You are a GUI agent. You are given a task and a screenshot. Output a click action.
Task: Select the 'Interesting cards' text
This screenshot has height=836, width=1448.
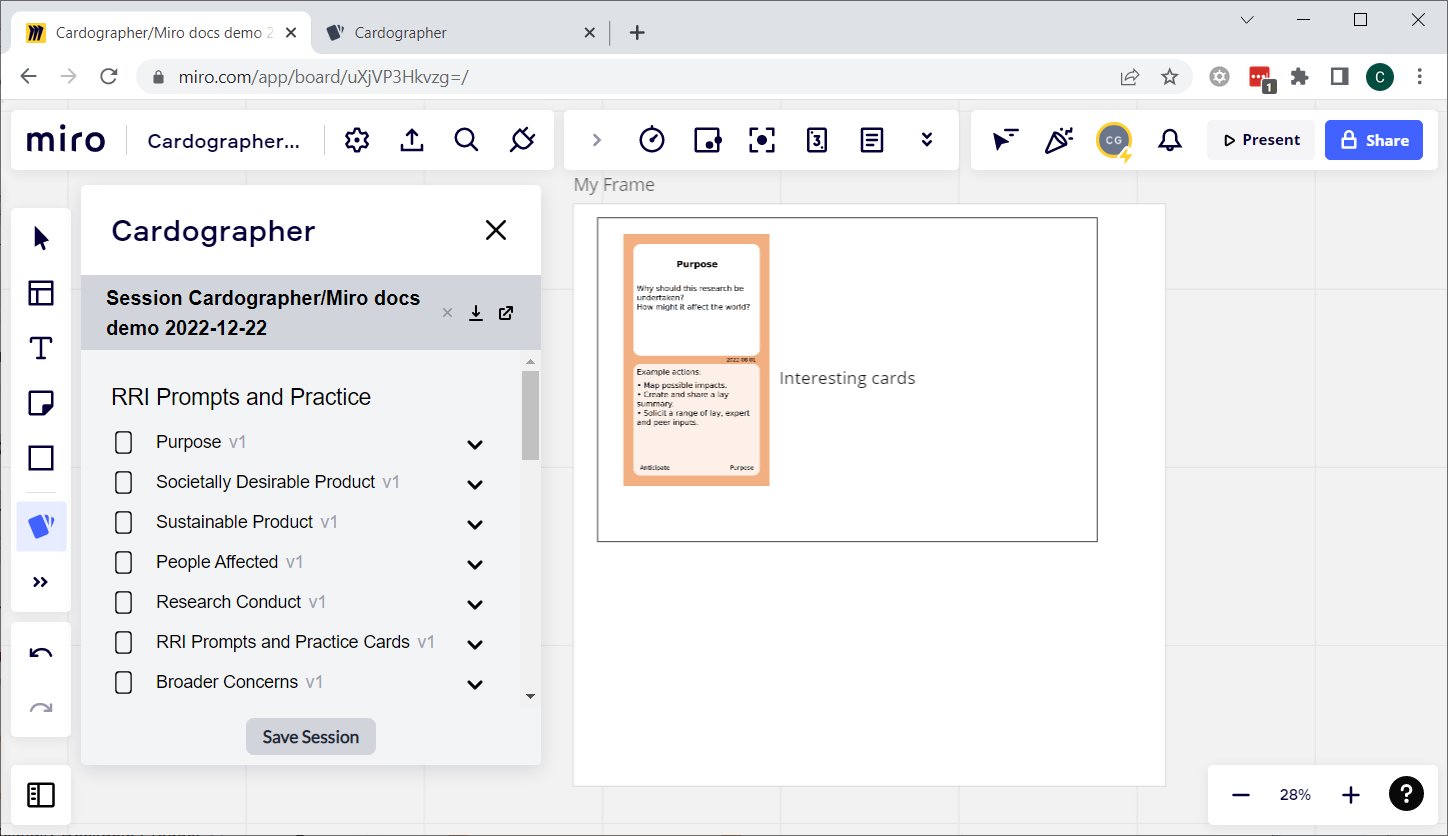pyautogui.click(x=847, y=378)
